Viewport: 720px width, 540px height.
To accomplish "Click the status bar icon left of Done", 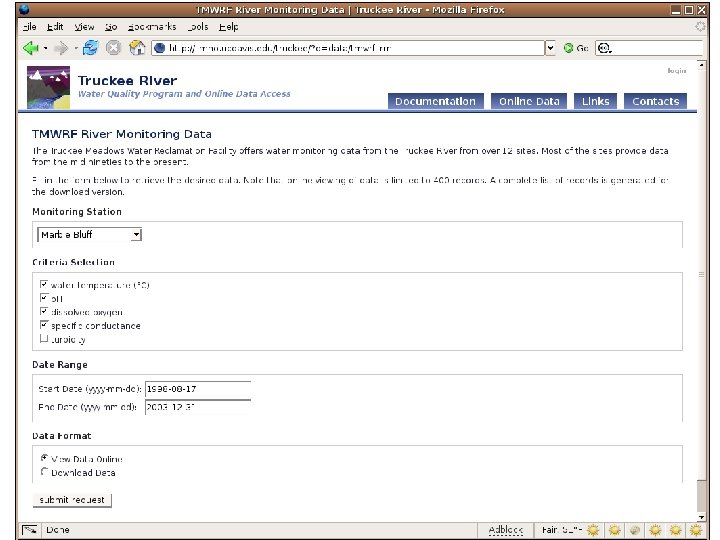I will click(30, 530).
